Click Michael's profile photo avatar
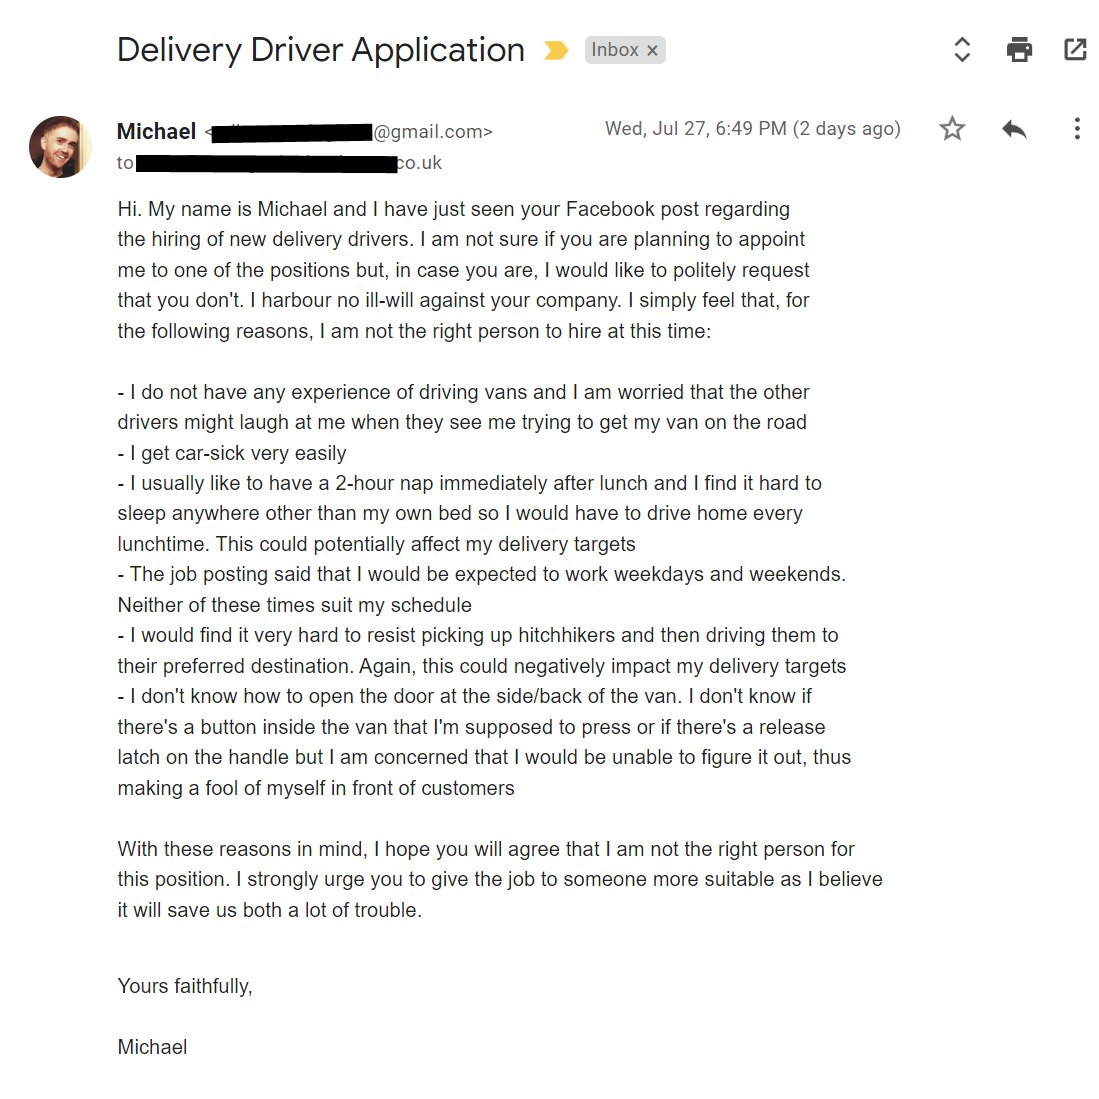The image size is (1099, 1099). (x=61, y=146)
